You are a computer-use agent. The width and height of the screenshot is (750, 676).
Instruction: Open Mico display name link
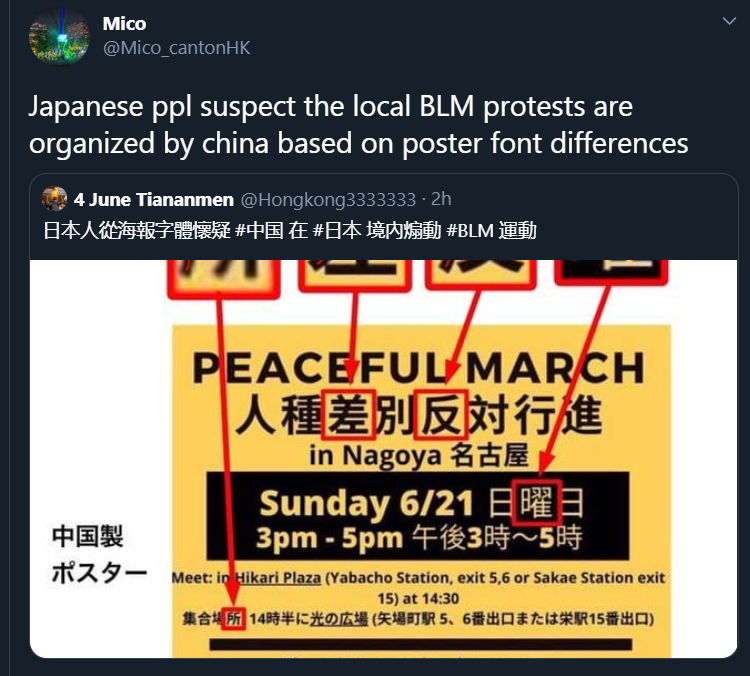click(x=124, y=23)
